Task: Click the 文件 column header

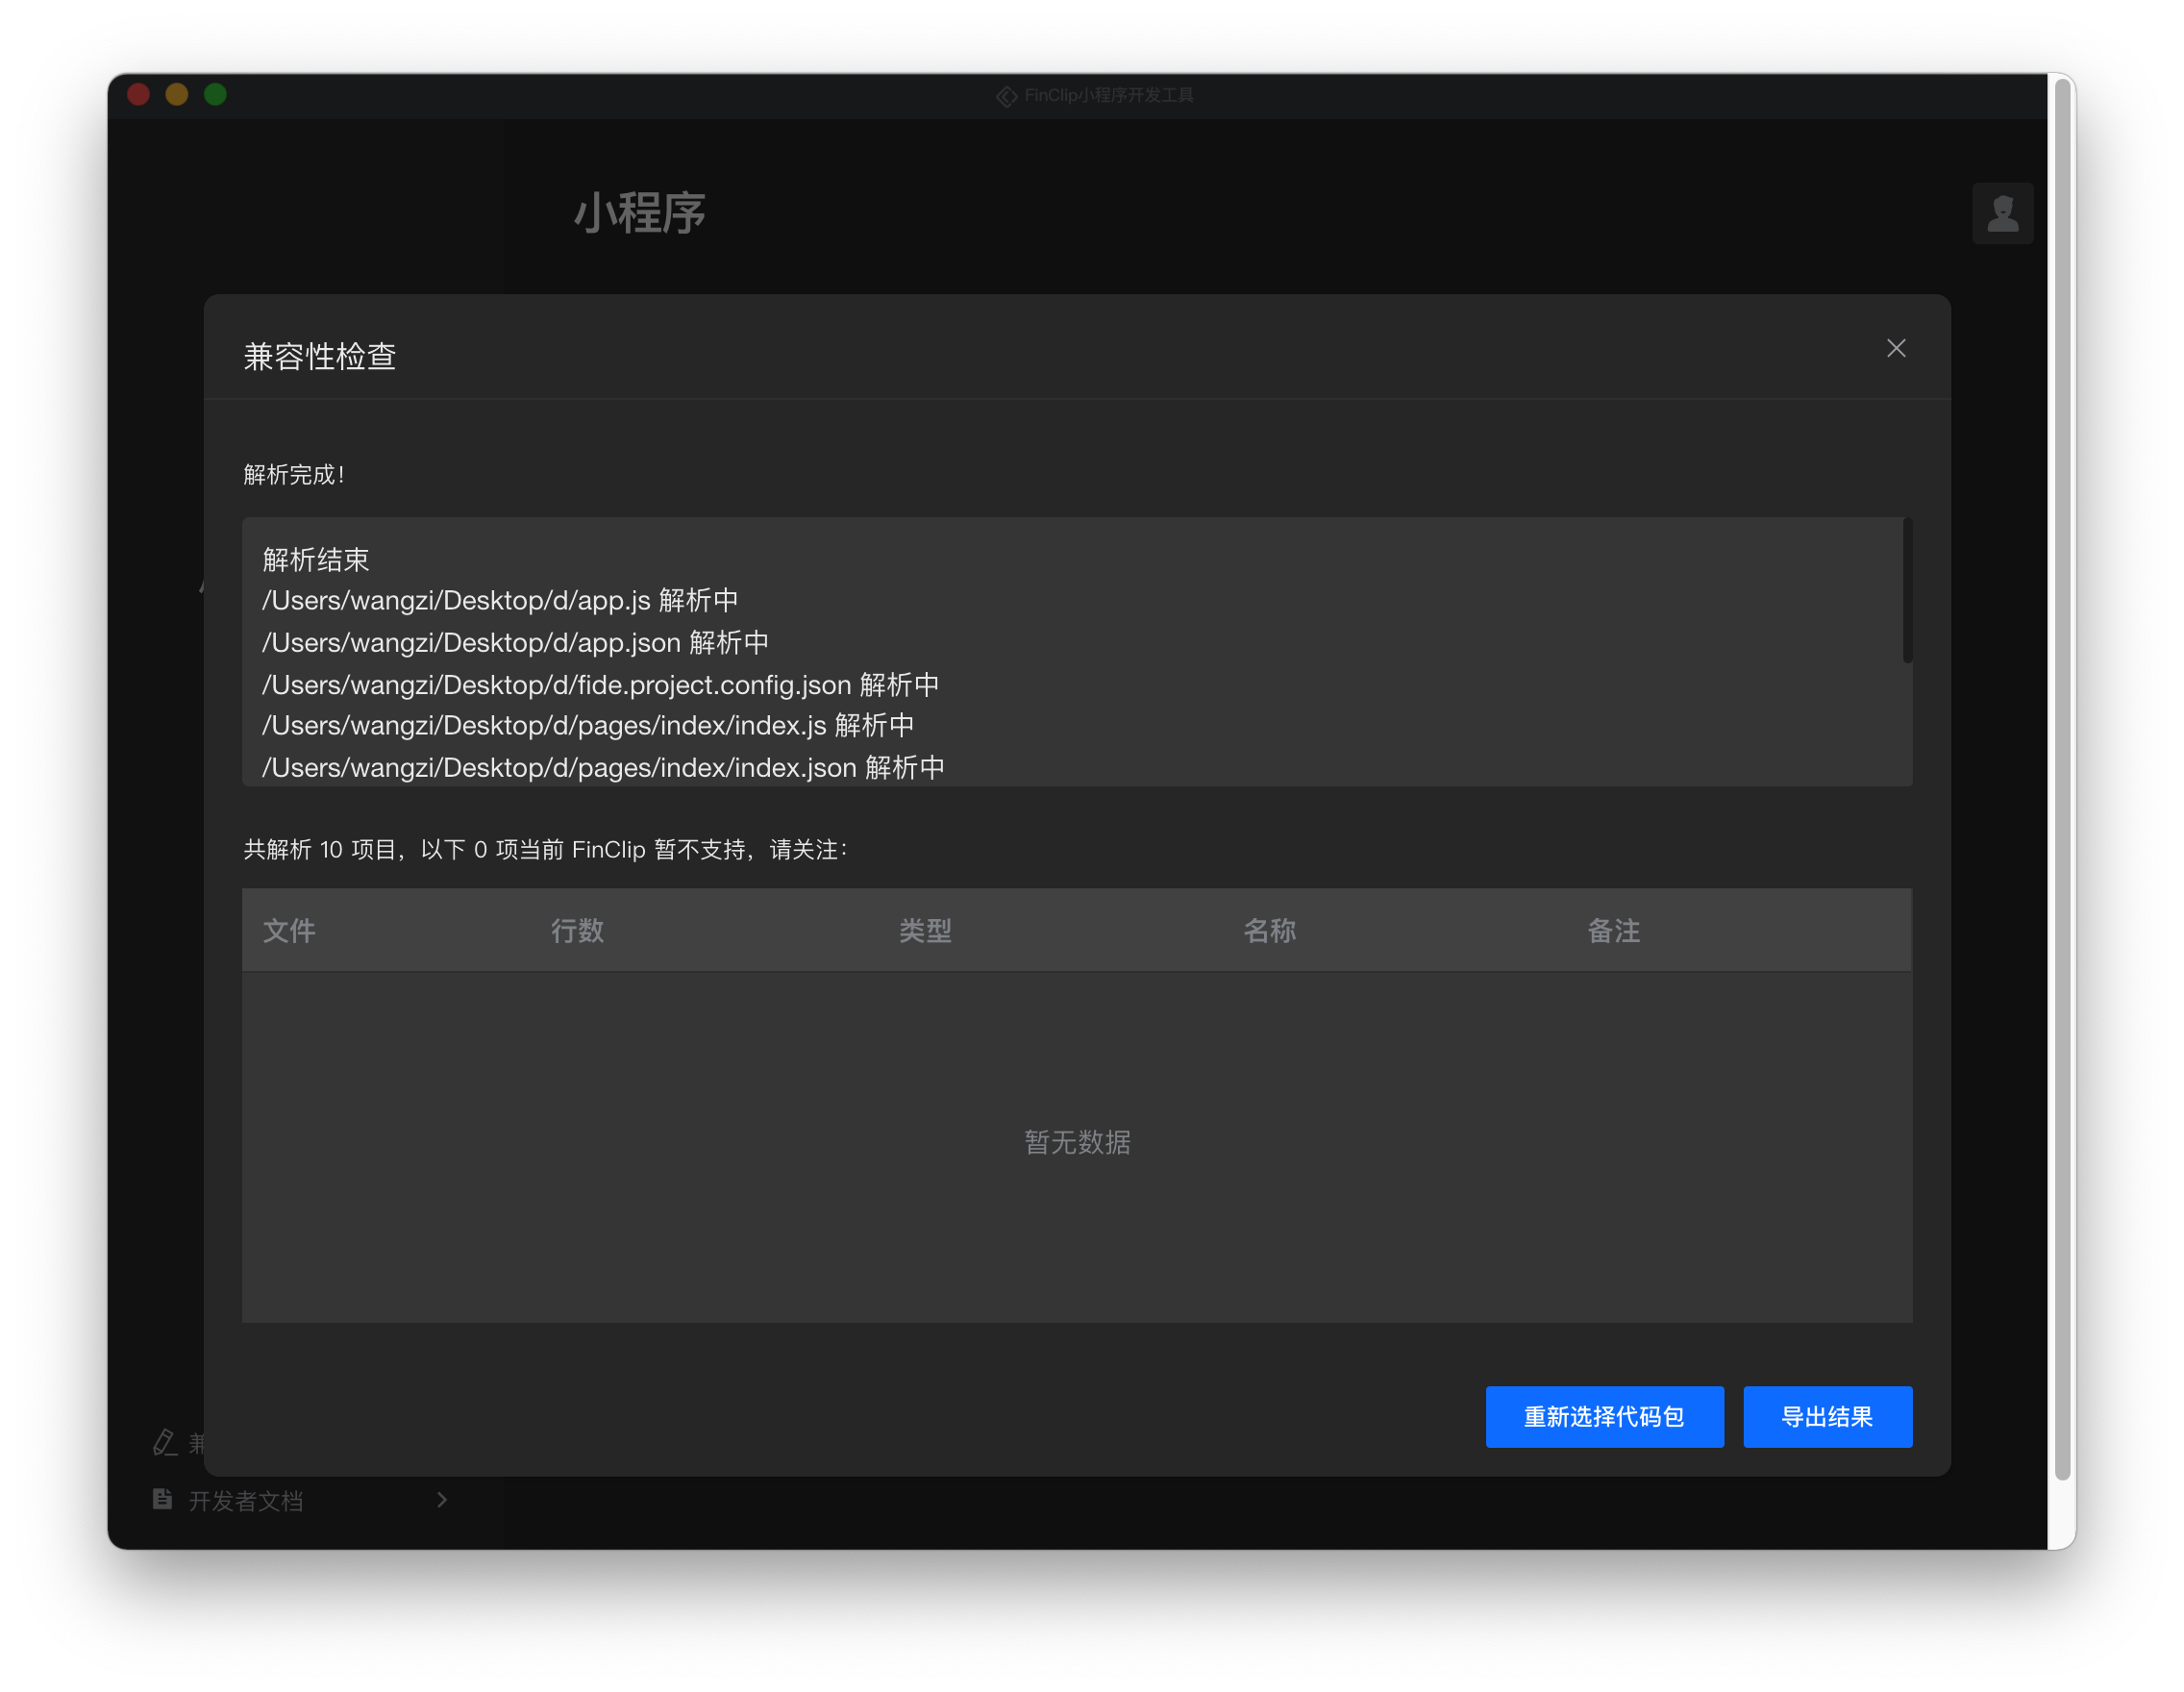Action: tap(289, 931)
